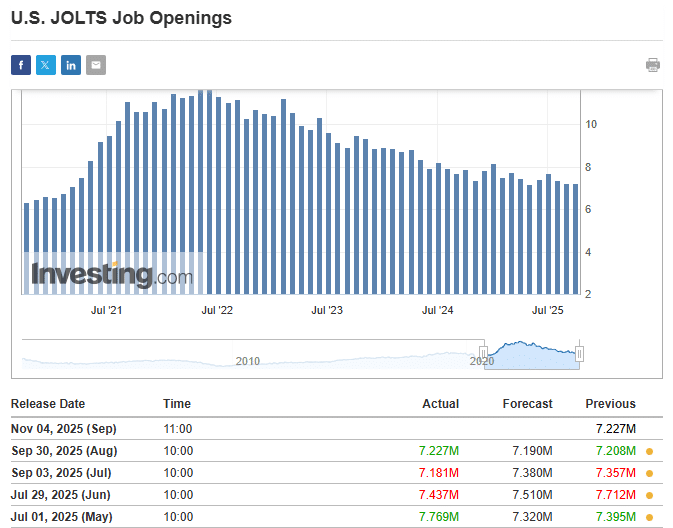Click orange revision dot in Sep 30 row
The image size is (673, 528).
tap(649, 451)
